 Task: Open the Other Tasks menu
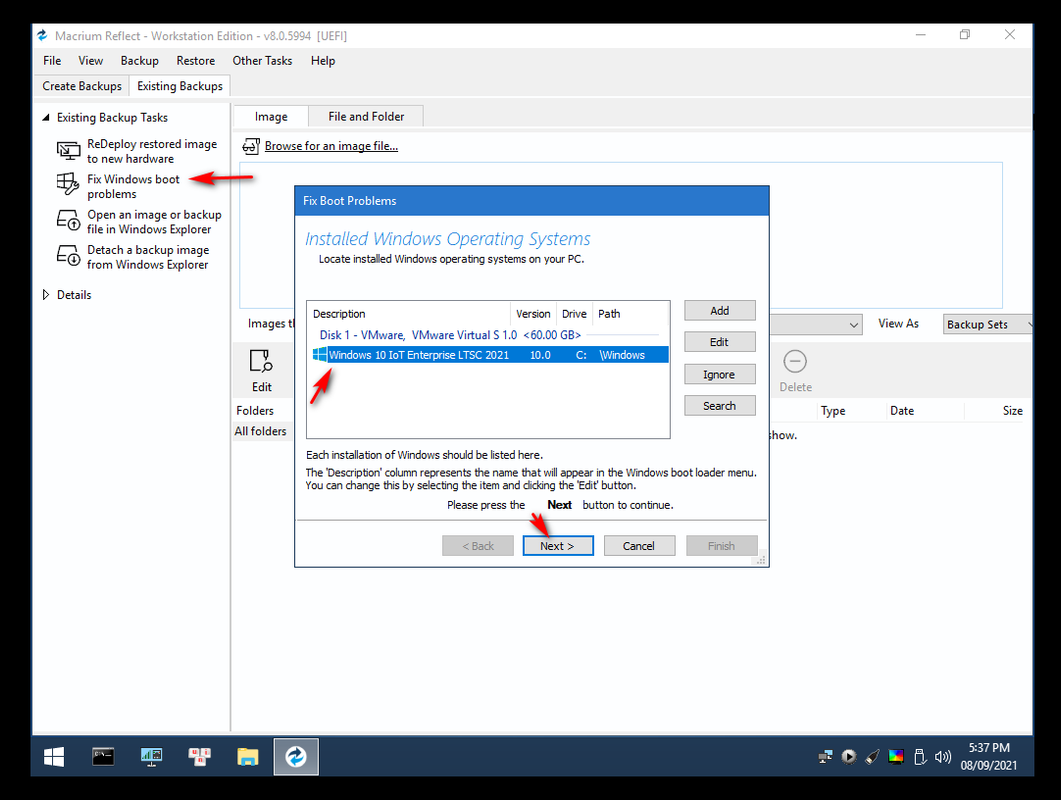pos(263,61)
